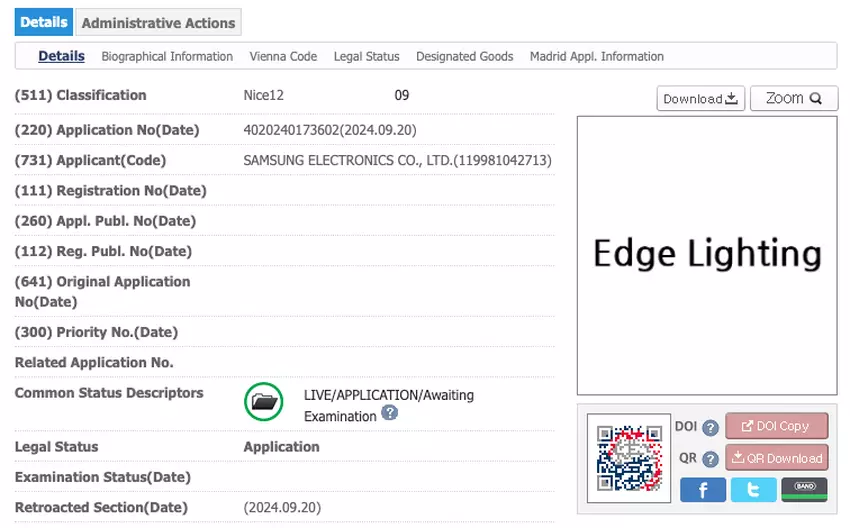850x528 pixels.
Task: Open Madrid Appl. Information sub-tab
Action: click(x=597, y=56)
